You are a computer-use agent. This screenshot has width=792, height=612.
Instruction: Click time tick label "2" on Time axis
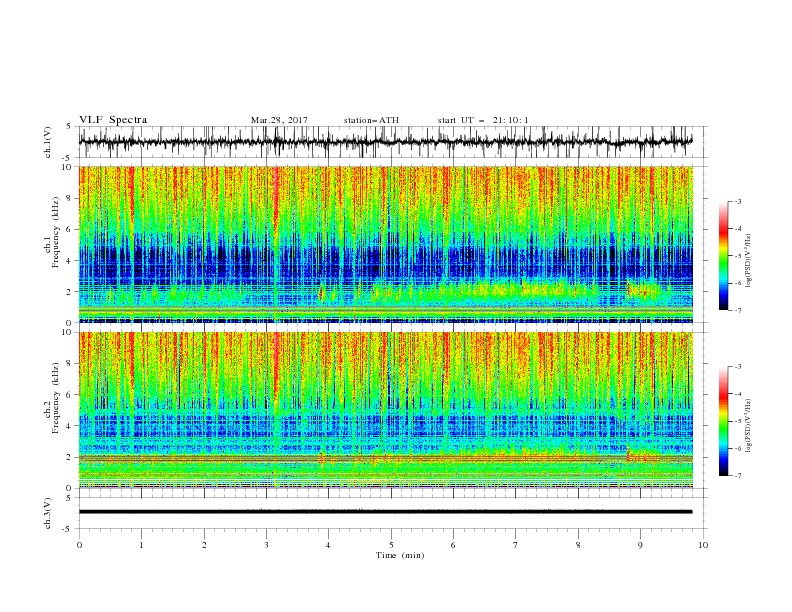pyautogui.click(x=204, y=545)
